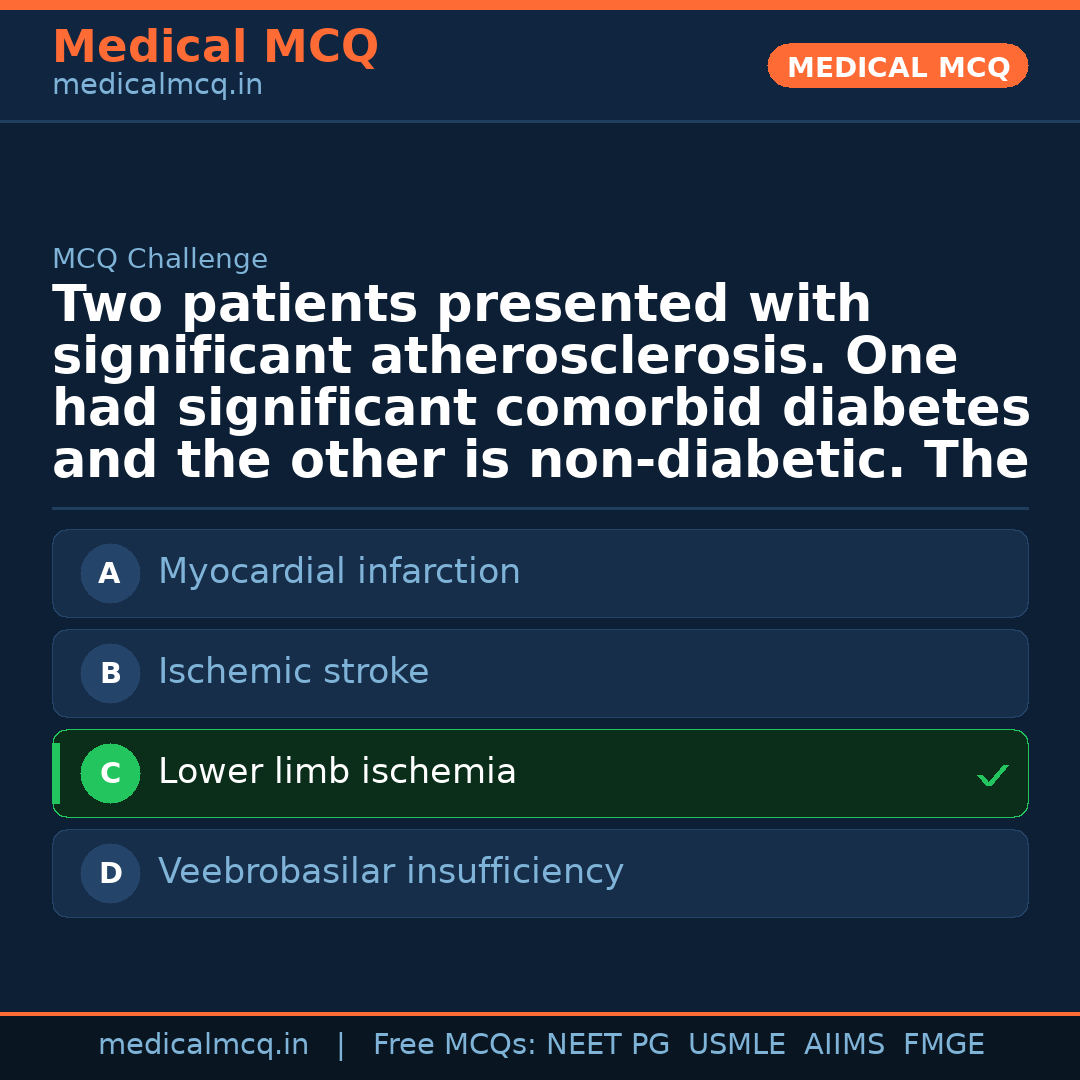Image resolution: width=1080 pixels, height=1080 pixels.
Task: Click the green C option circle
Action: 110,773
